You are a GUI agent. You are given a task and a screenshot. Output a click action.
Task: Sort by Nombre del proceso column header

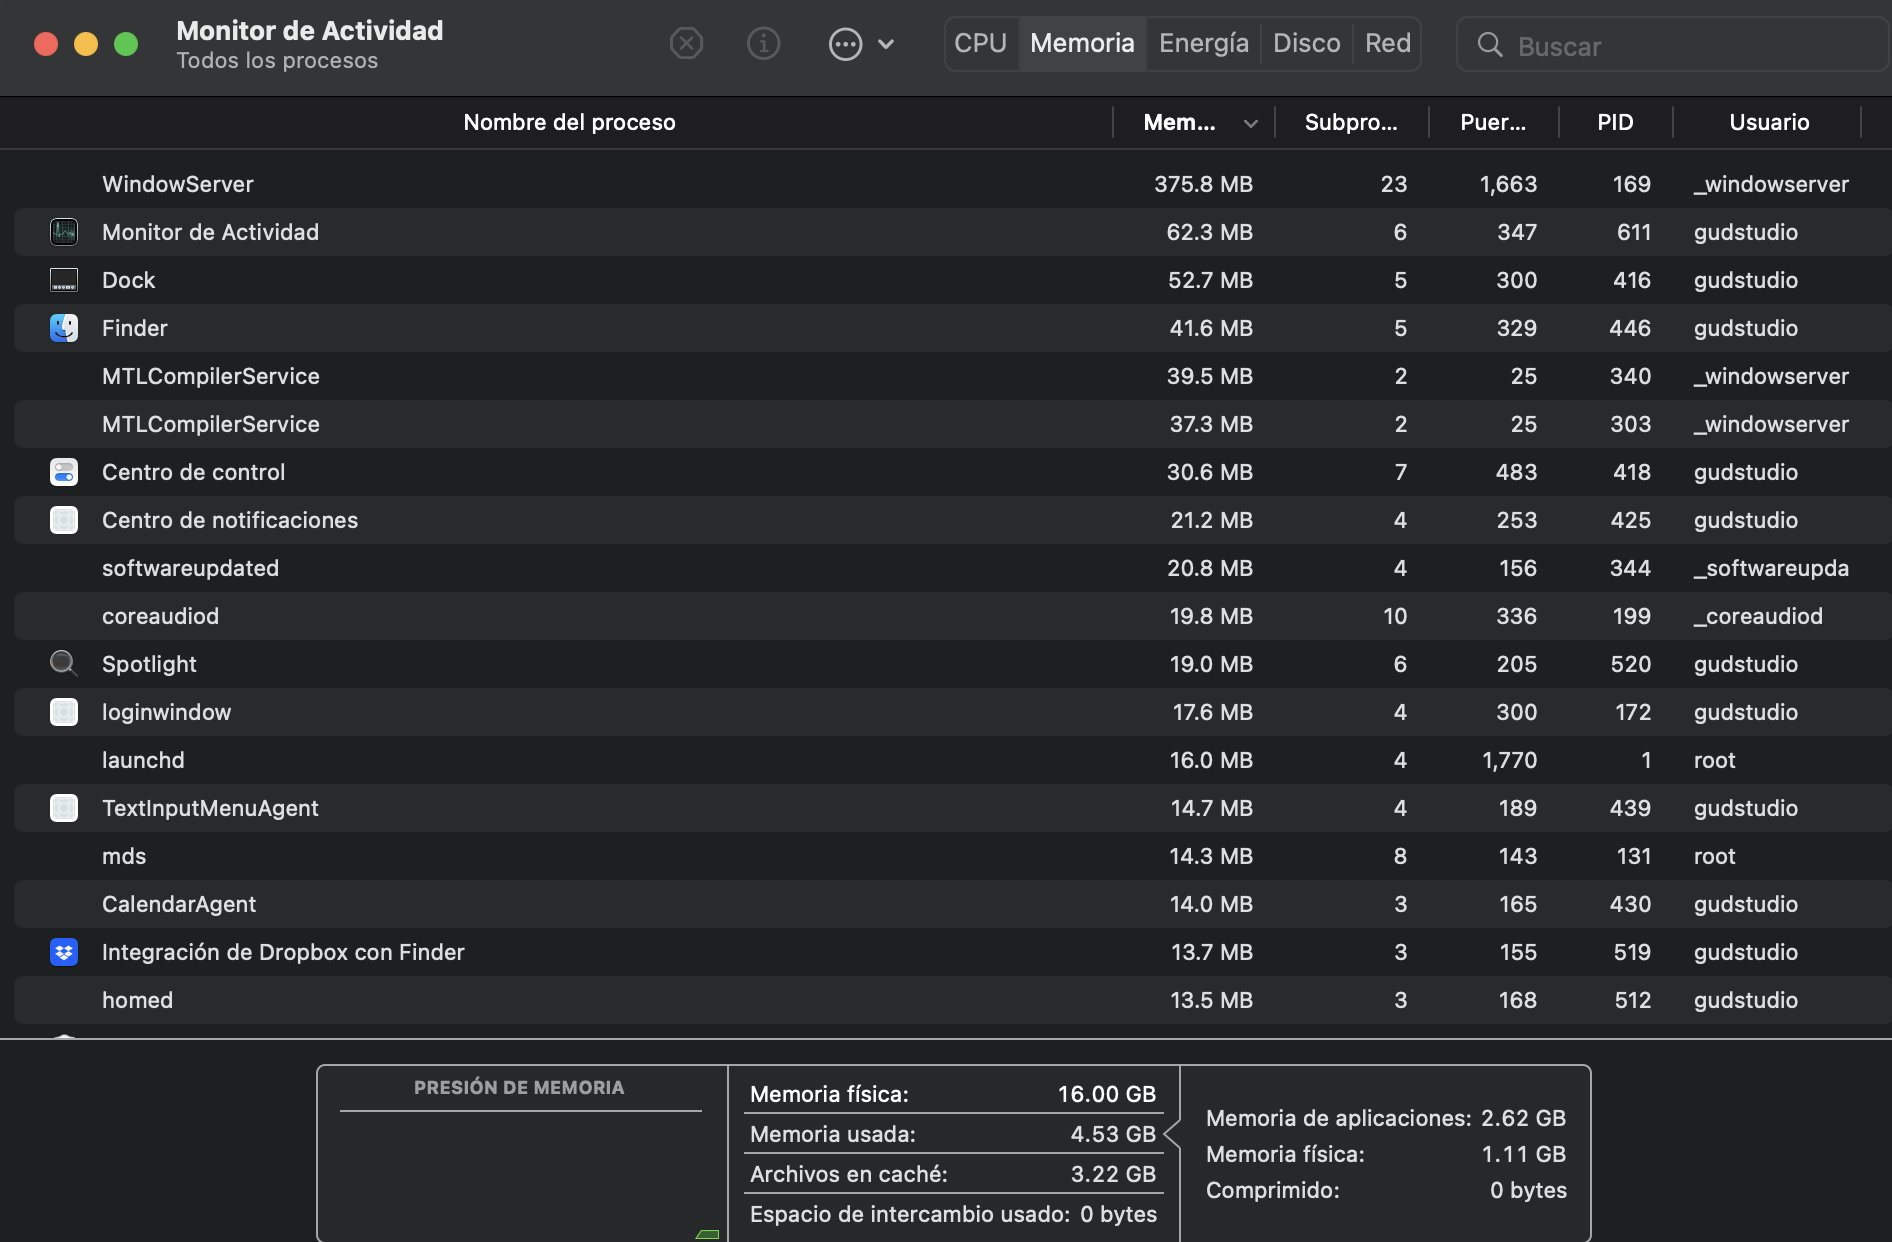point(569,123)
